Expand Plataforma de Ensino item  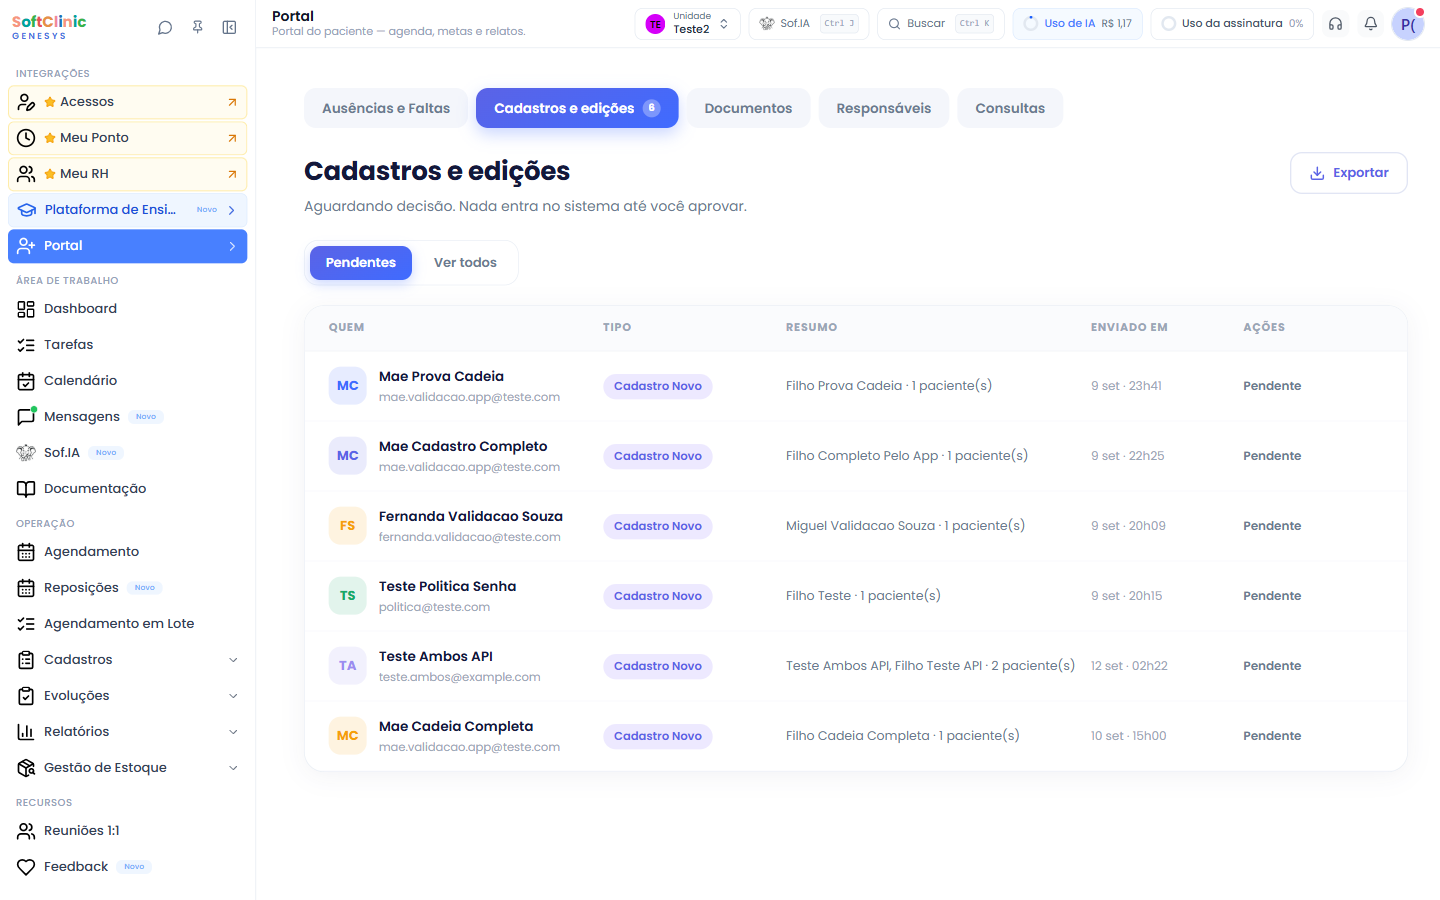point(127,210)
